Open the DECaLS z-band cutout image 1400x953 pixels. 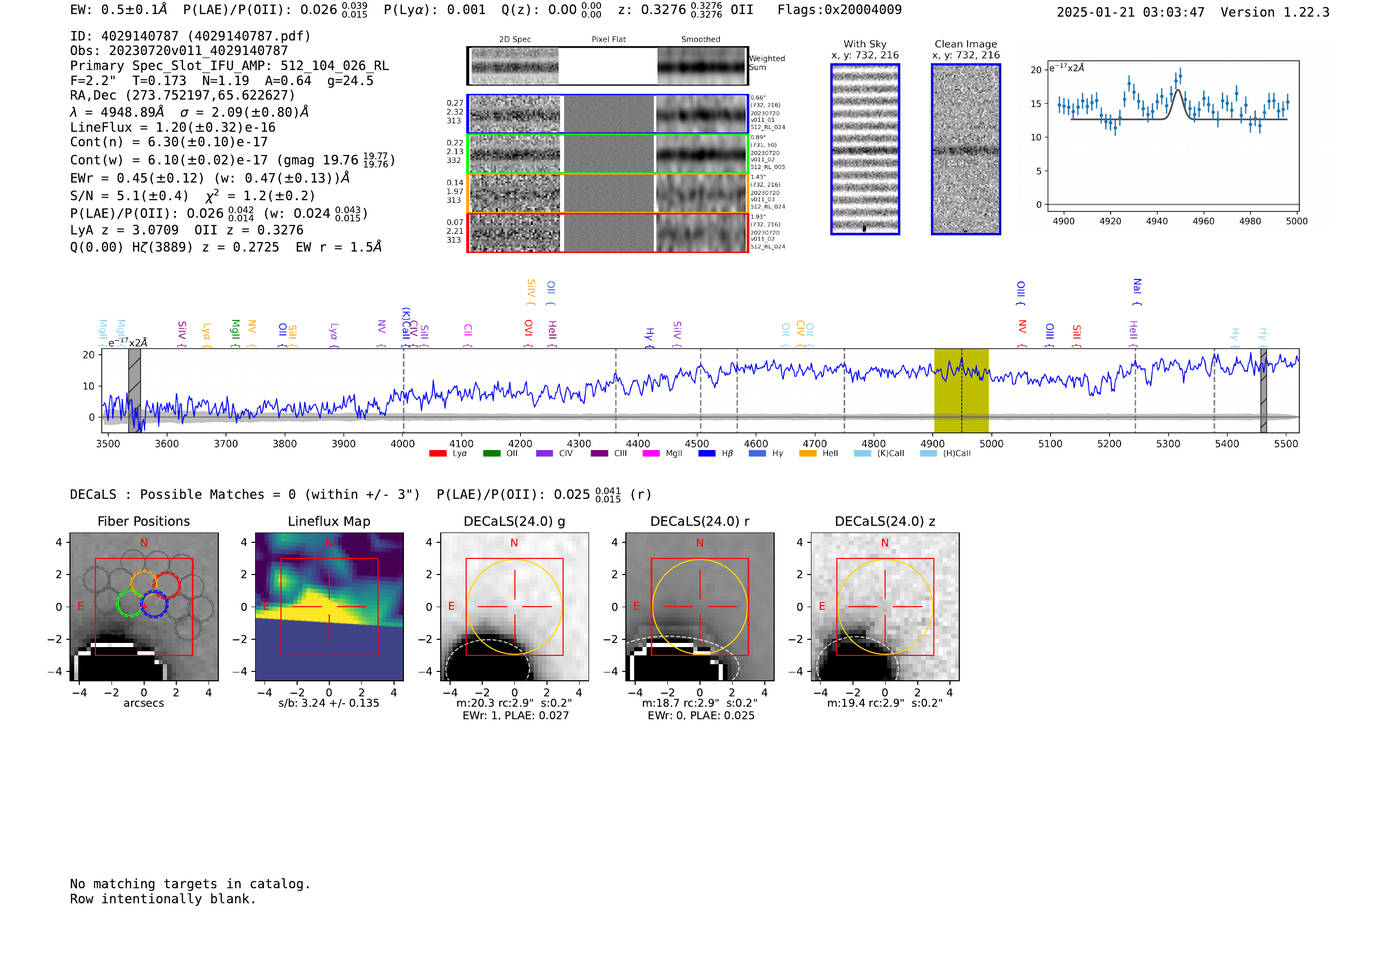(885, 607)
